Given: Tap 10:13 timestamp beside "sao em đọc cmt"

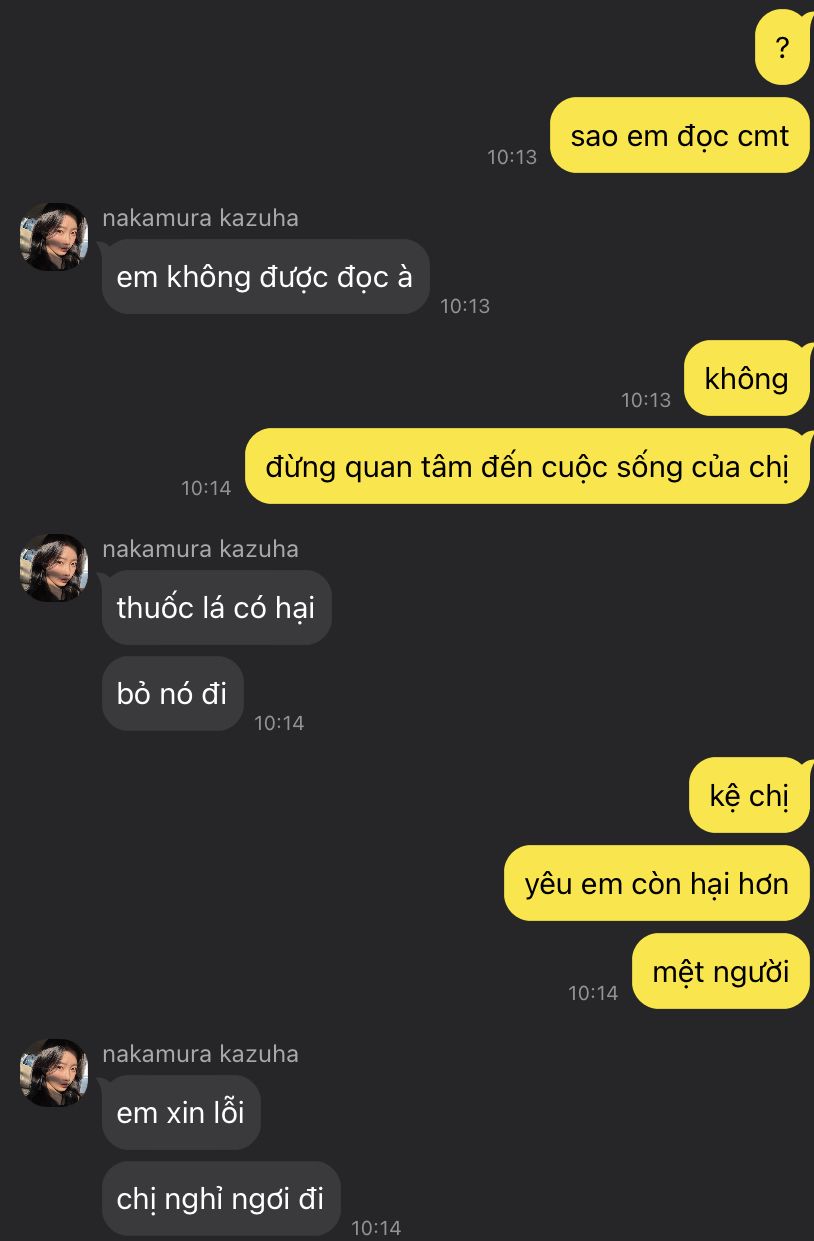Looking at the screenshot, I should [512, 157].
